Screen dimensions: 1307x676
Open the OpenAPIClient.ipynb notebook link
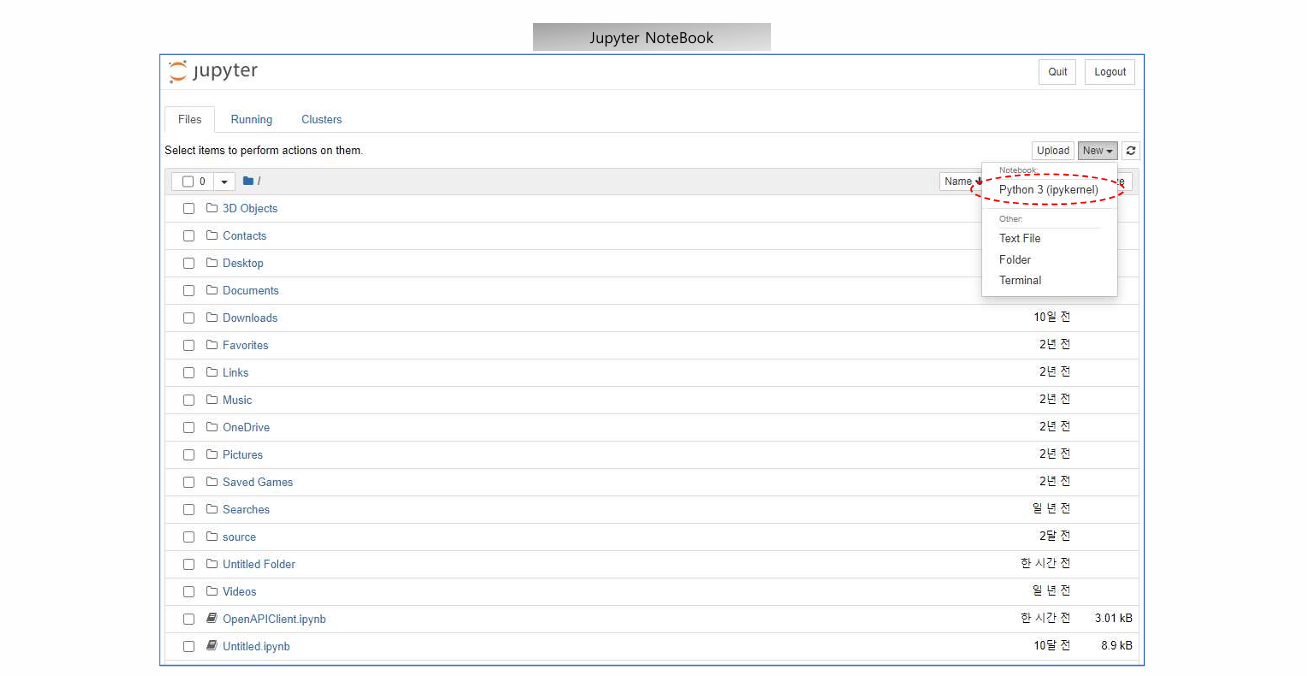click(x=274, y=619)
